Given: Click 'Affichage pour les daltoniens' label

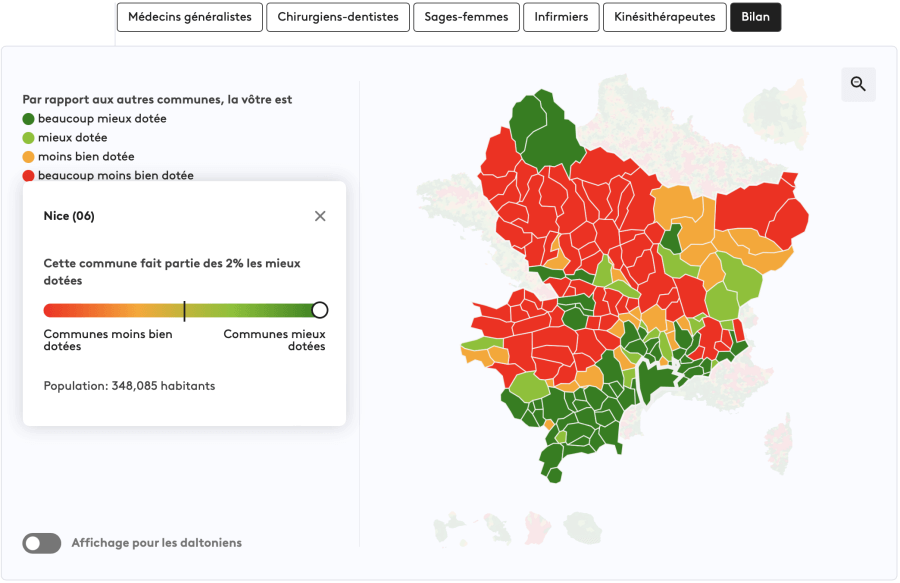Looking at the screenshot, I should pos(157,543).
